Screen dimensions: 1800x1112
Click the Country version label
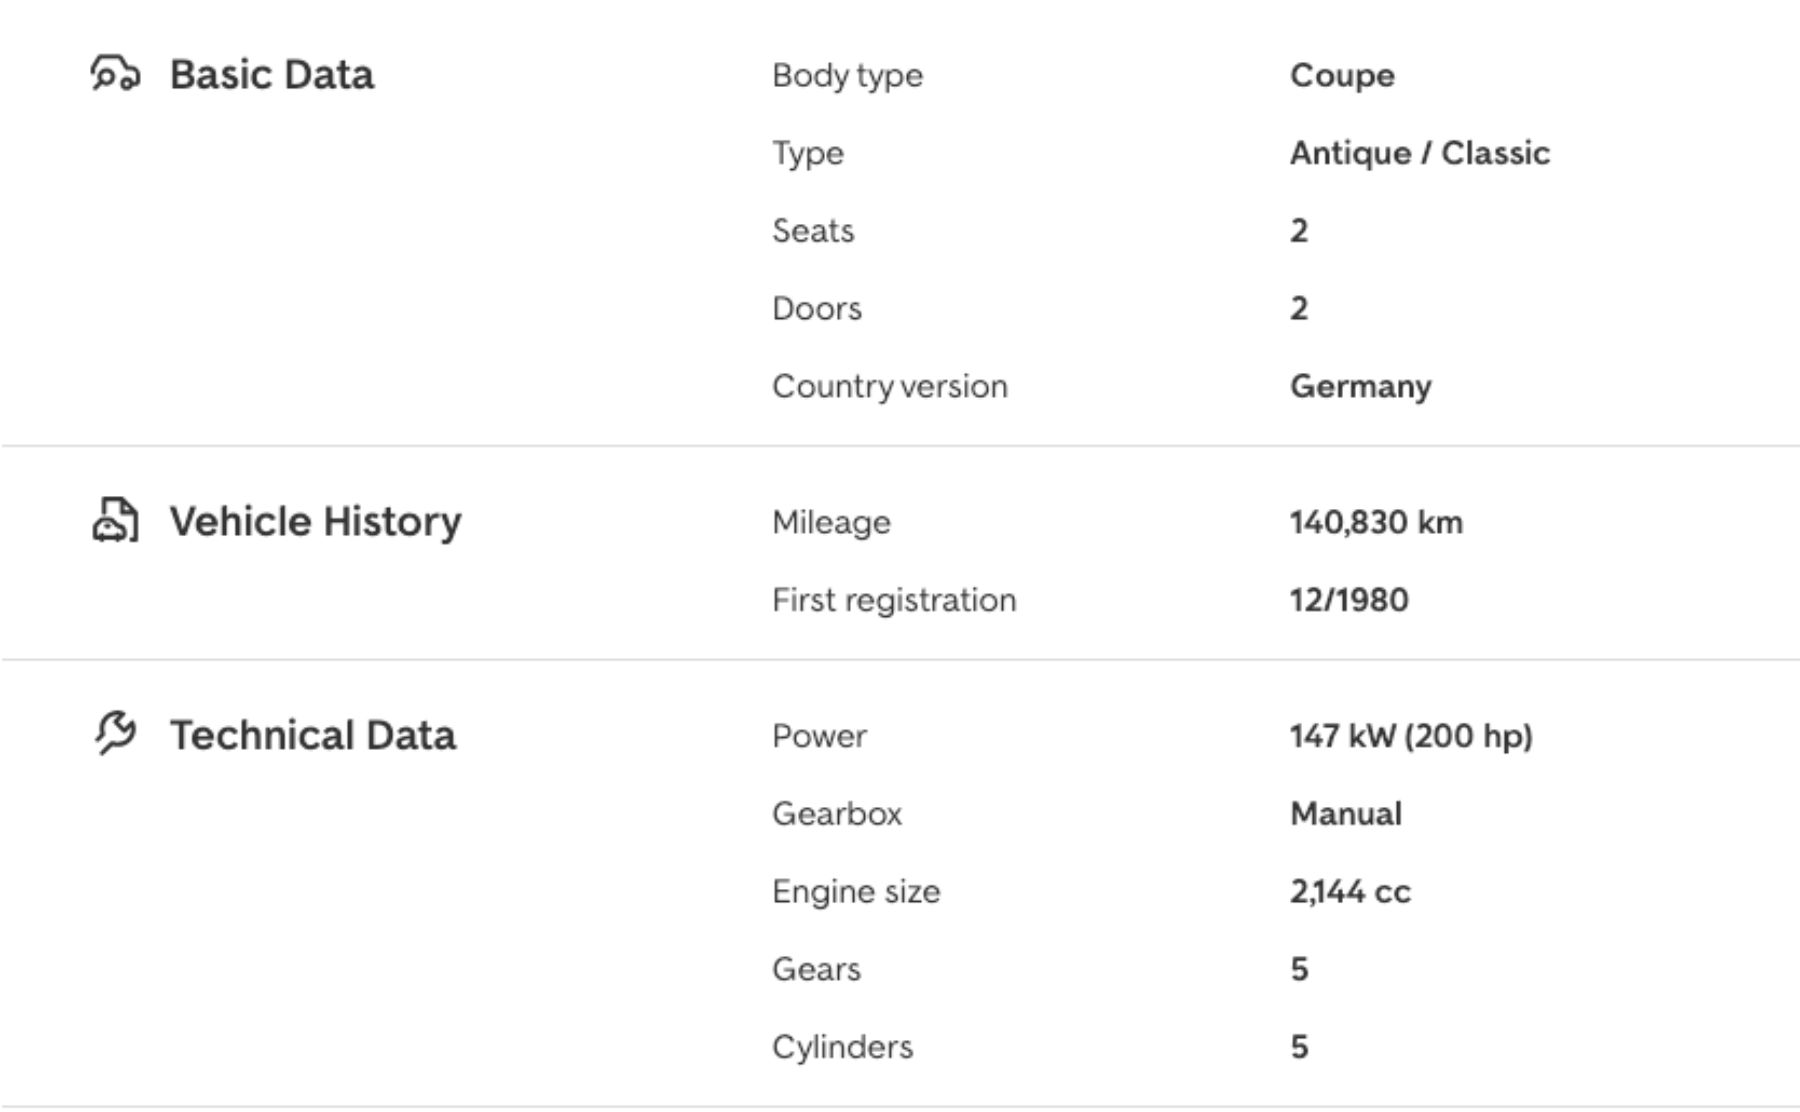(x=889, y=387)
